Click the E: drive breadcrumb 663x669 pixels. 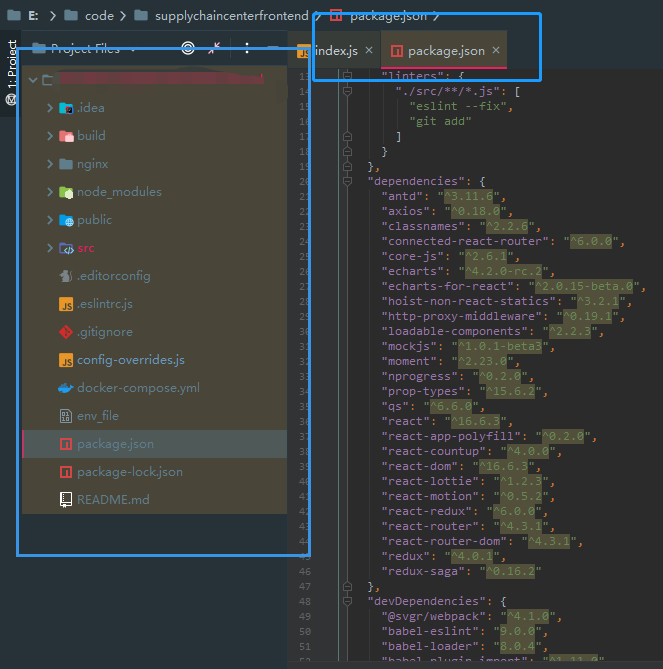33,16
